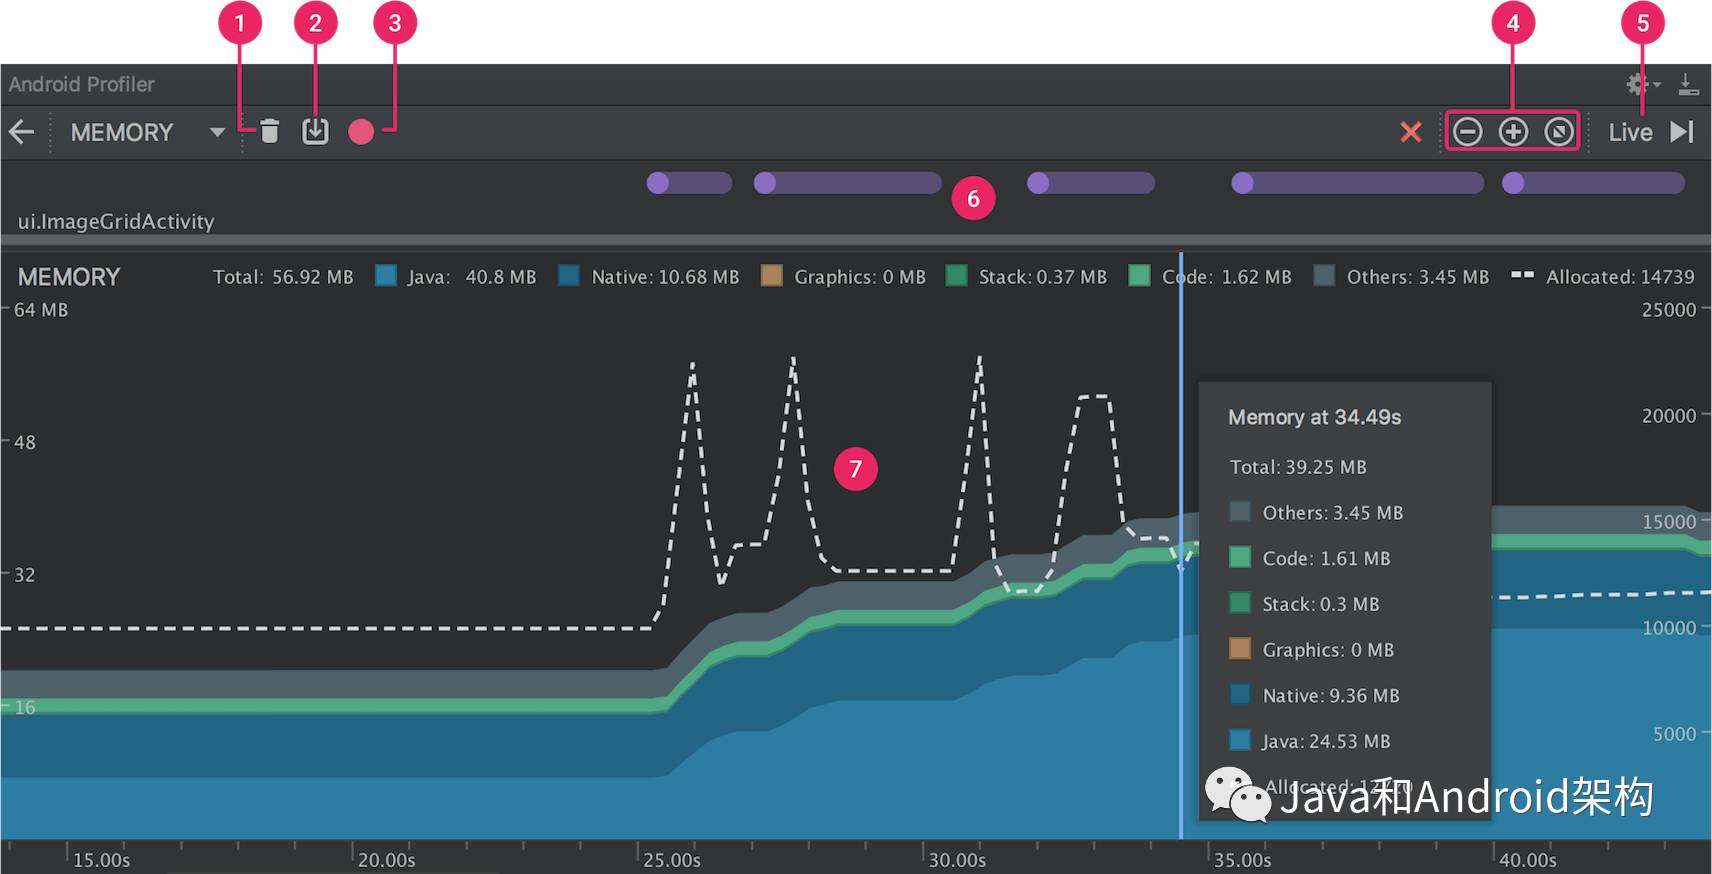
Task: Jump to live data with skip-to-end icon
Action: click(x=1682, y=132)
